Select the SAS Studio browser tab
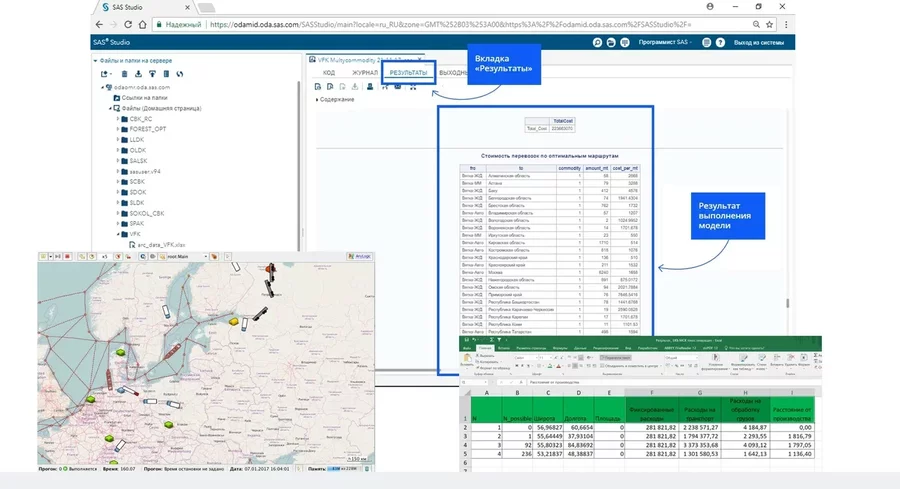 [145, 7]
